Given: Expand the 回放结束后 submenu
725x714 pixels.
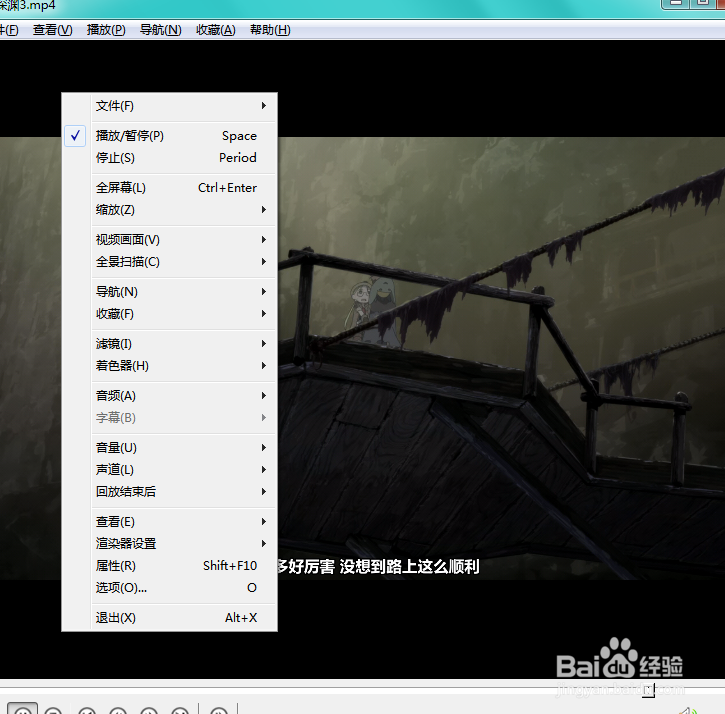Looking at the screenshot, I should pos(169,492).
